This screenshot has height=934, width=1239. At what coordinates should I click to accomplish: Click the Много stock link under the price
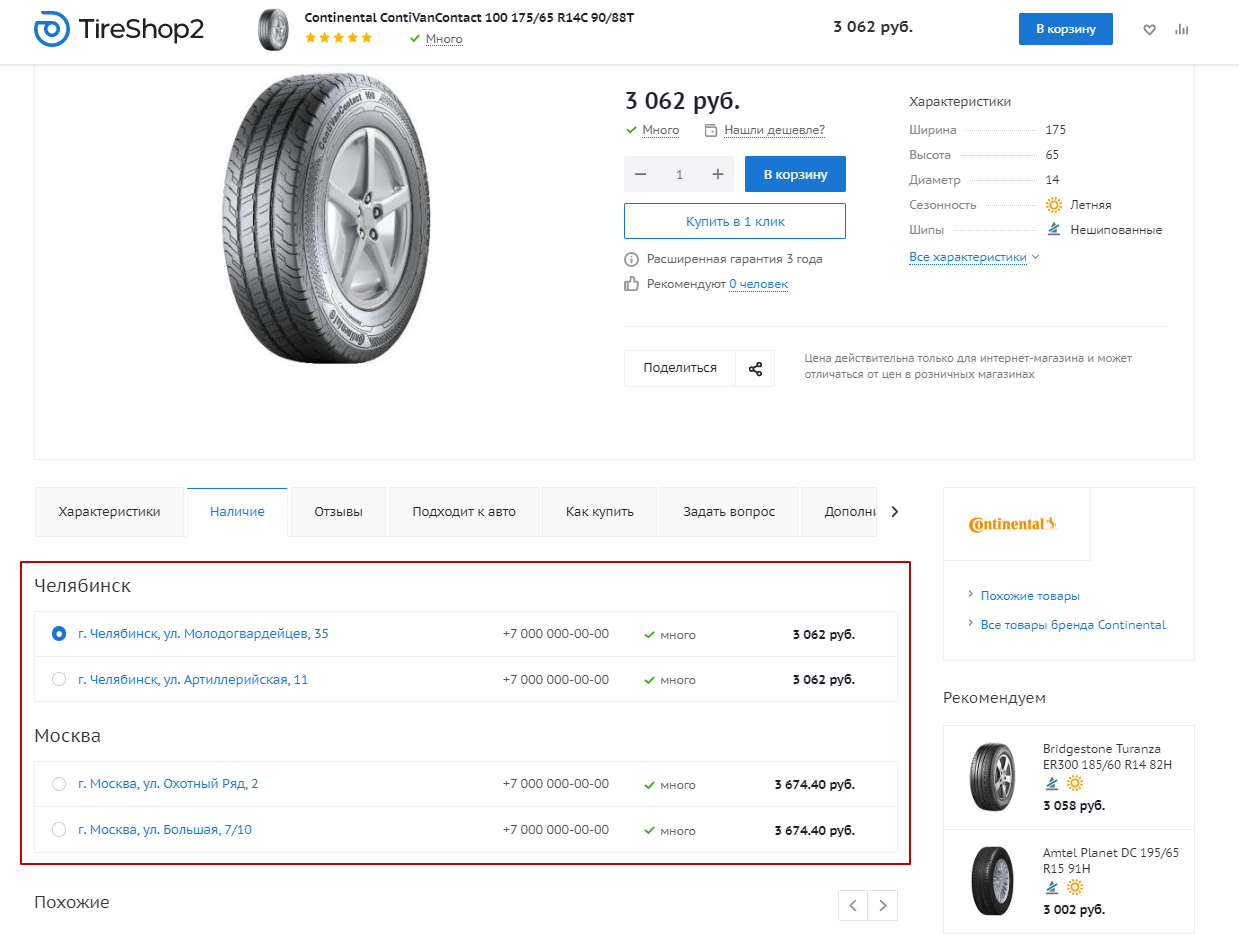tap(660, 130)
